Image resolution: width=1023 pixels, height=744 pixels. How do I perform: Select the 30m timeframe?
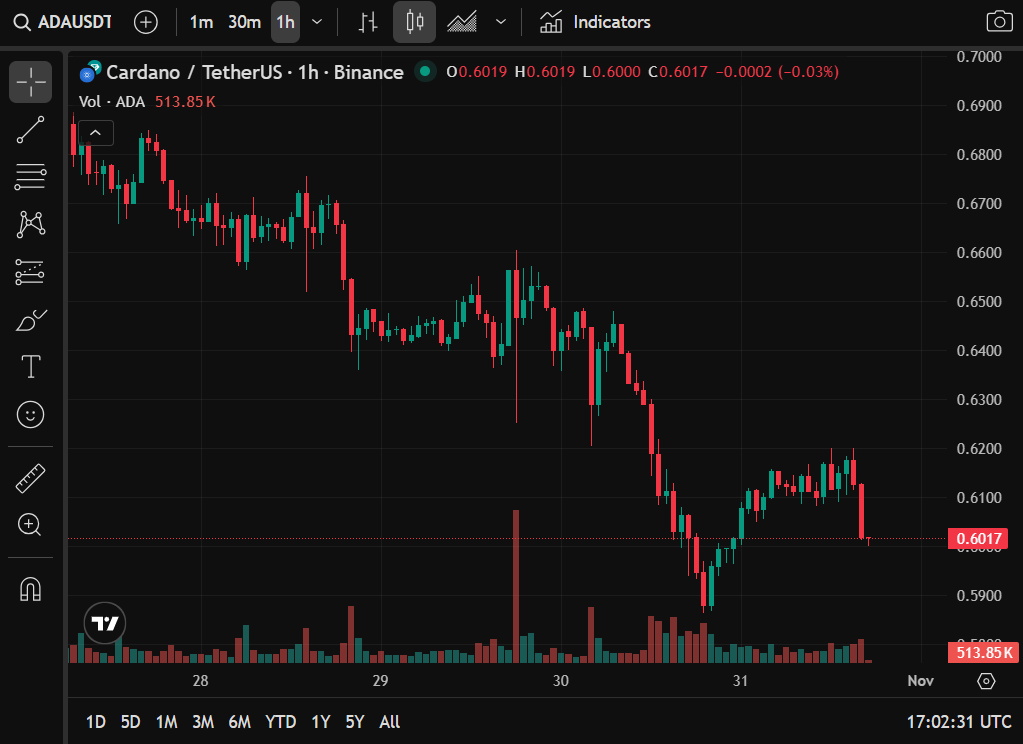244,22
